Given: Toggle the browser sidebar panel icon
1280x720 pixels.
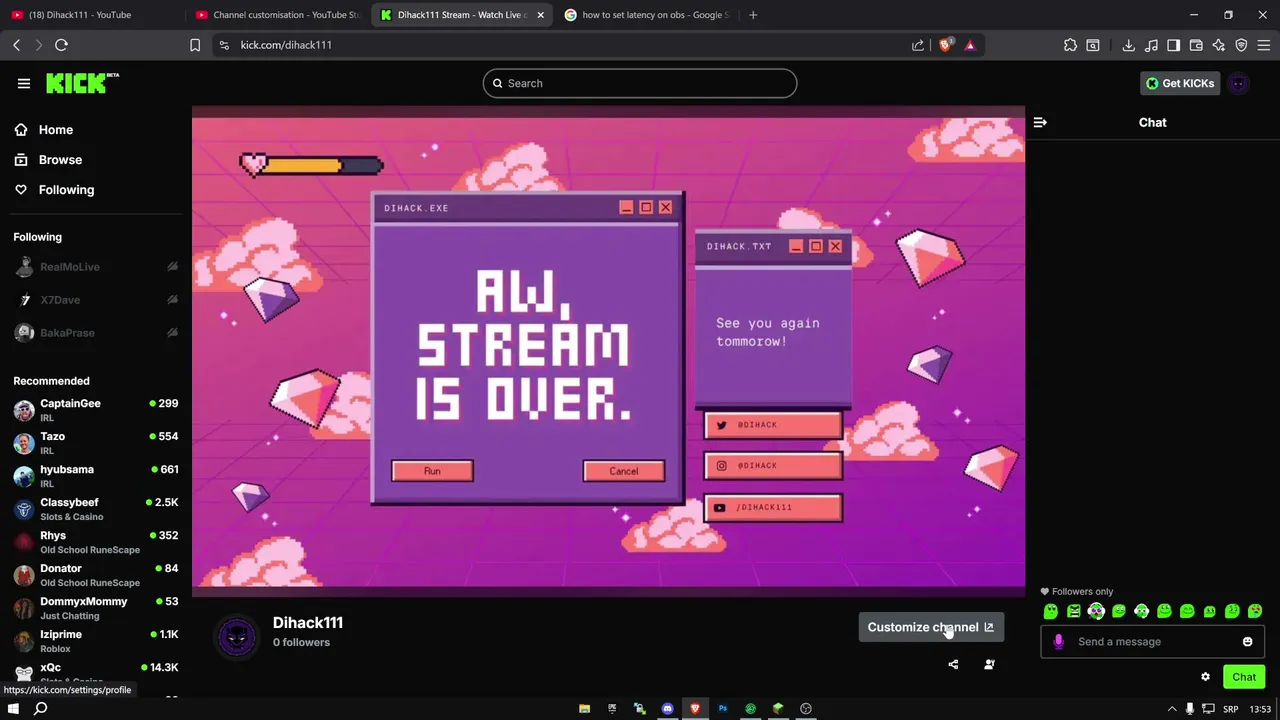Looking at the screenshot, I should click(x=1174, y=45).
